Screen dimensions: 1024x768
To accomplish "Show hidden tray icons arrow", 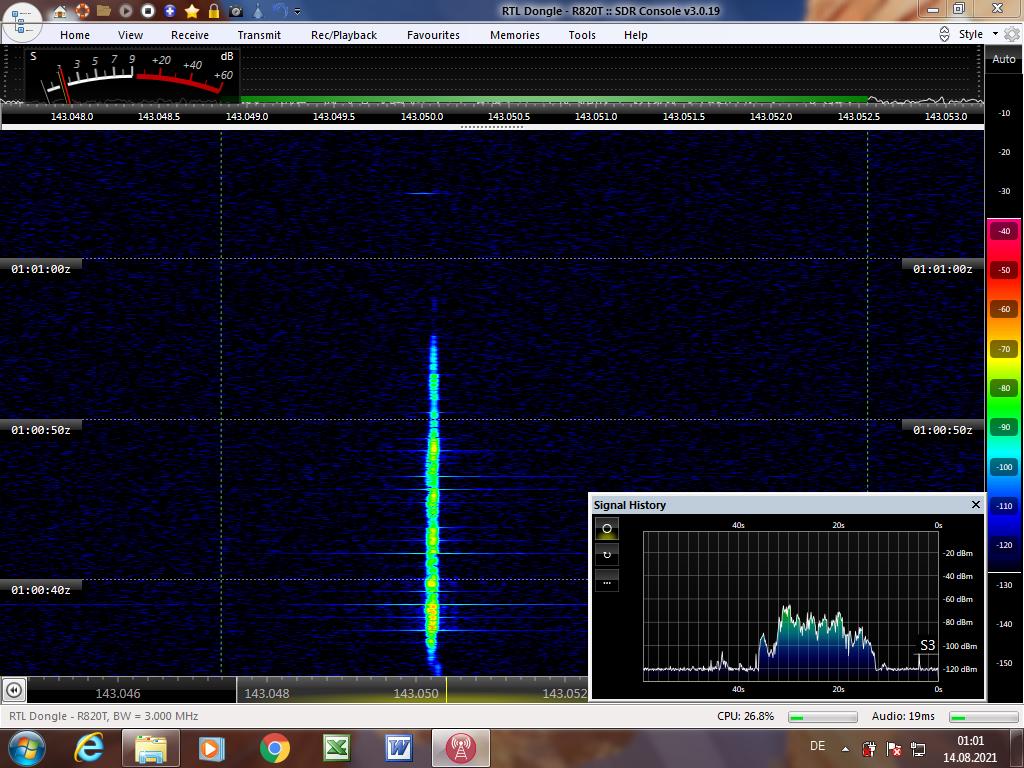I will pyautogui.click(x=845, y=749).
